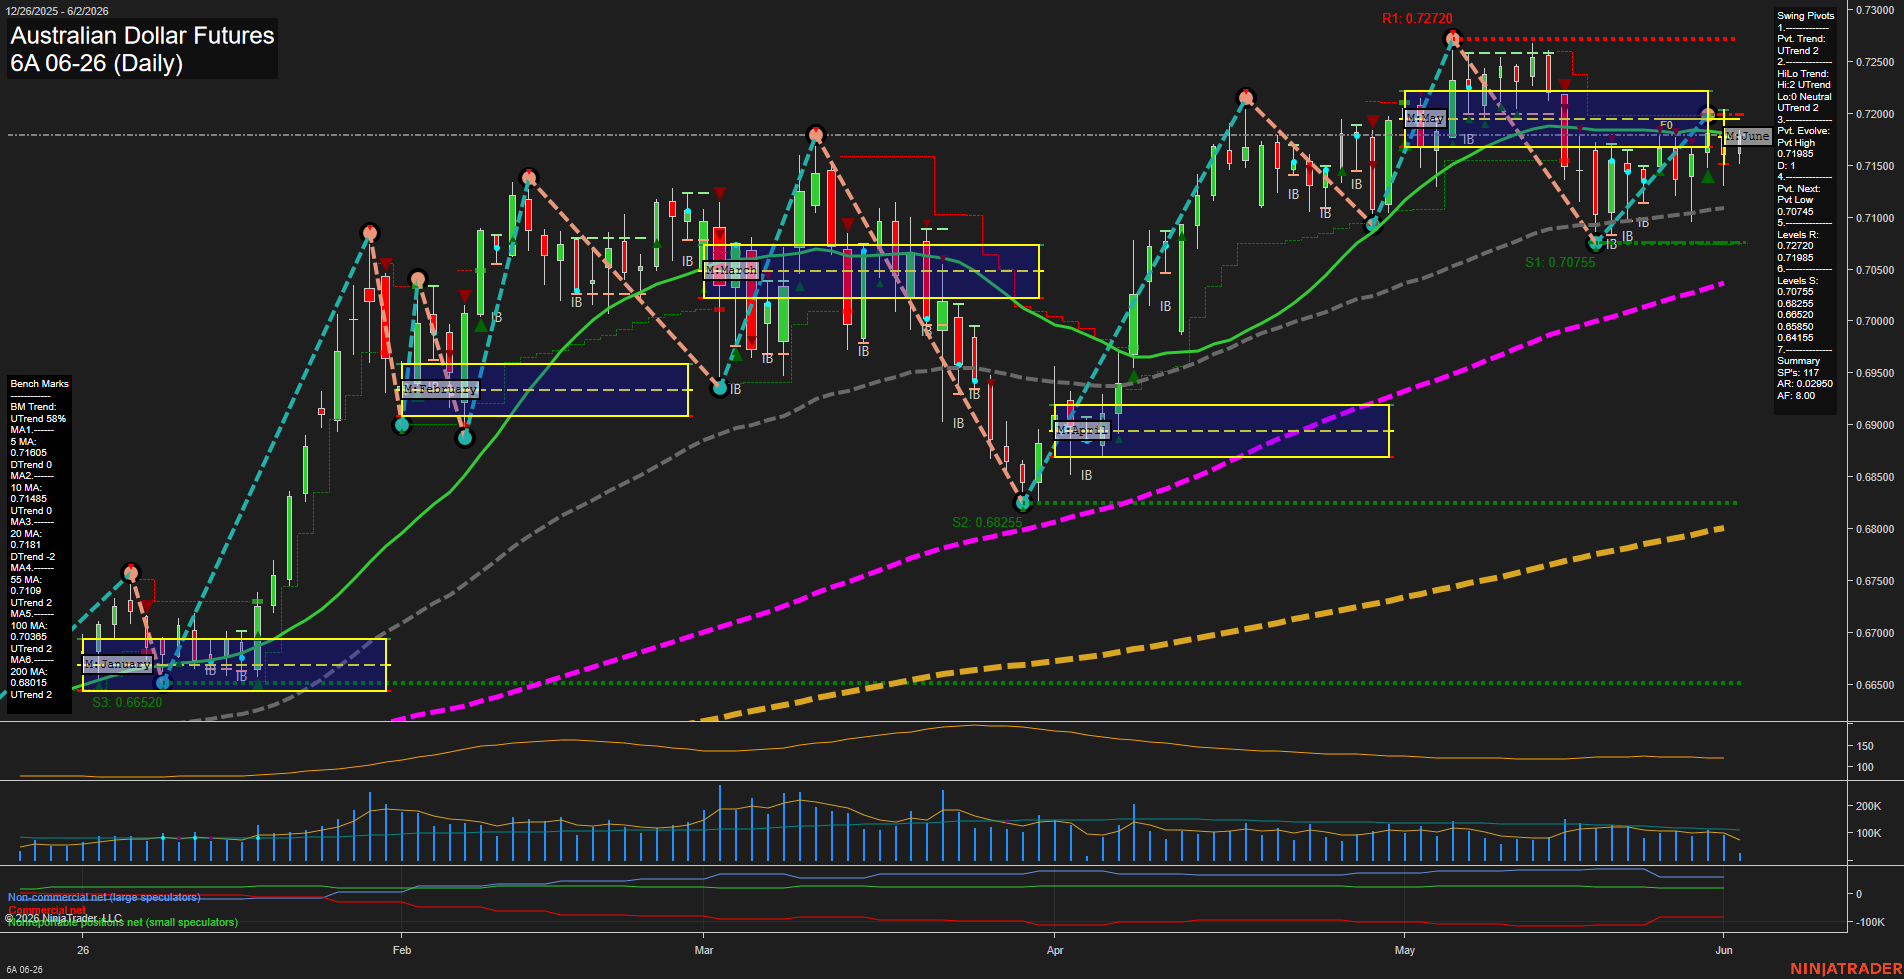This screenshot has height=979, width=1904.
Task: Click the 5 MA value 0.71605
Action: tap(28, 453)
